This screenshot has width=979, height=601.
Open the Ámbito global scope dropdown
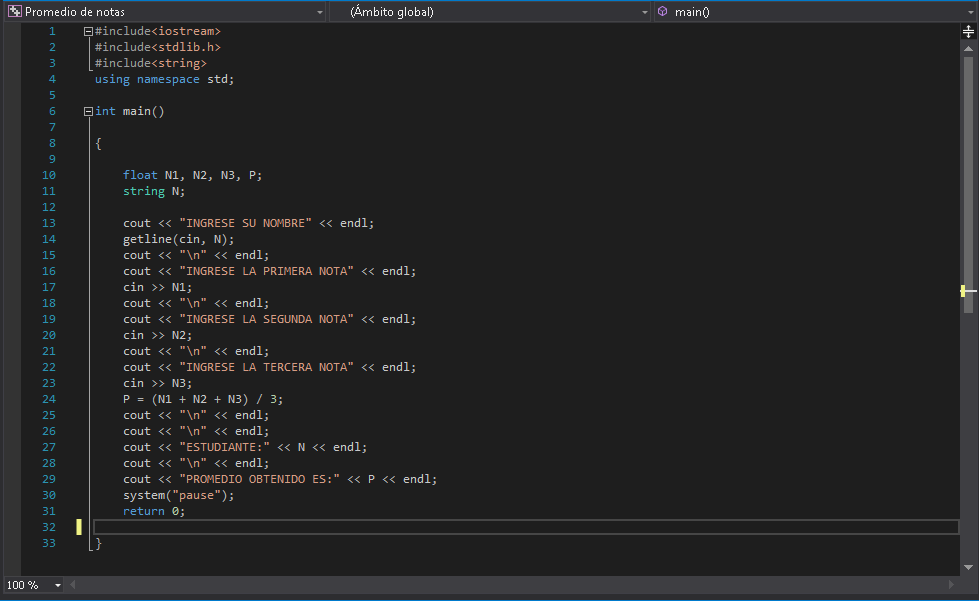coord(490,12)
